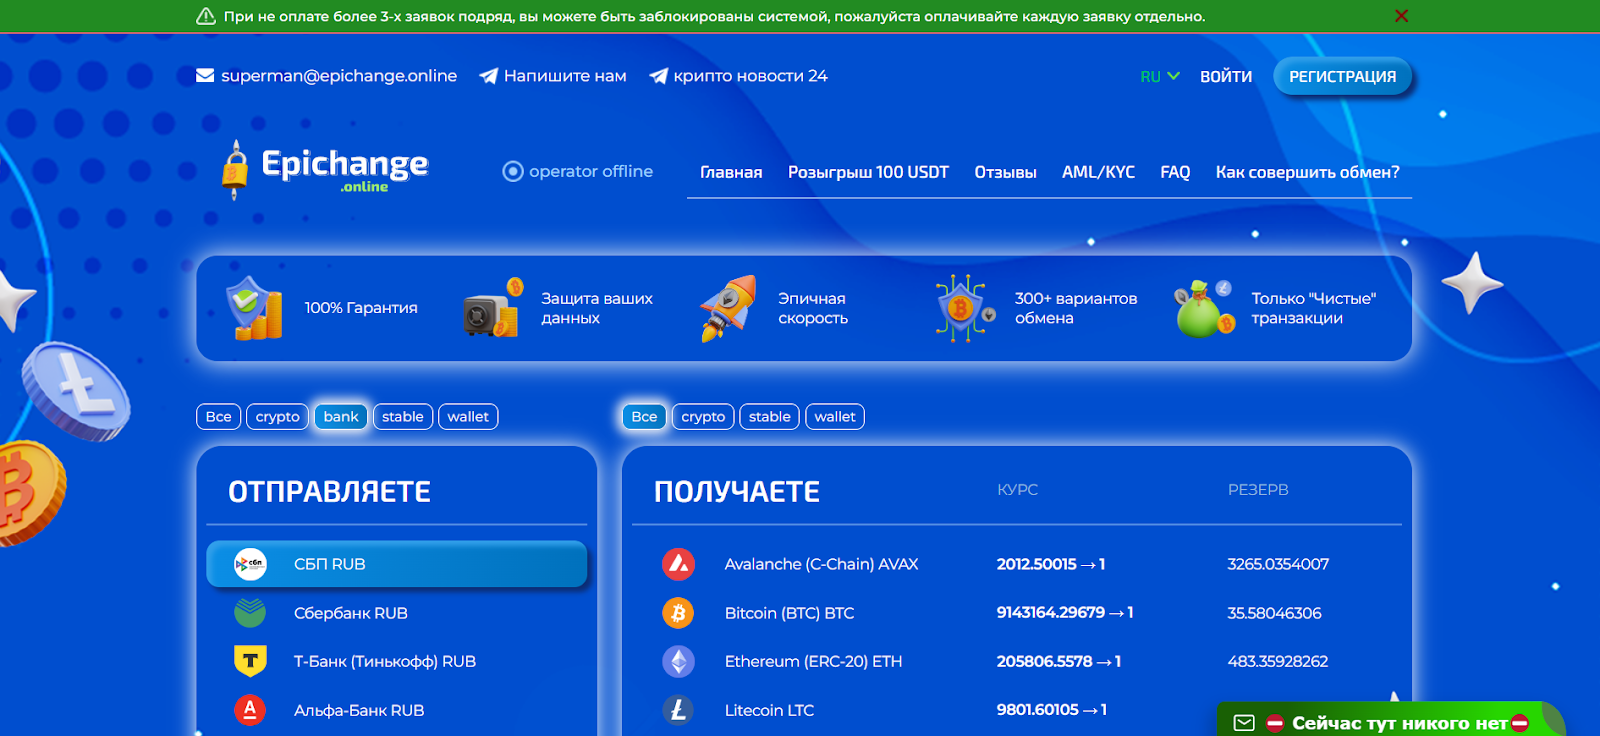Select bank filter in send panel
The width and height of the screenshot is (1600, 736).
point(341,417)
